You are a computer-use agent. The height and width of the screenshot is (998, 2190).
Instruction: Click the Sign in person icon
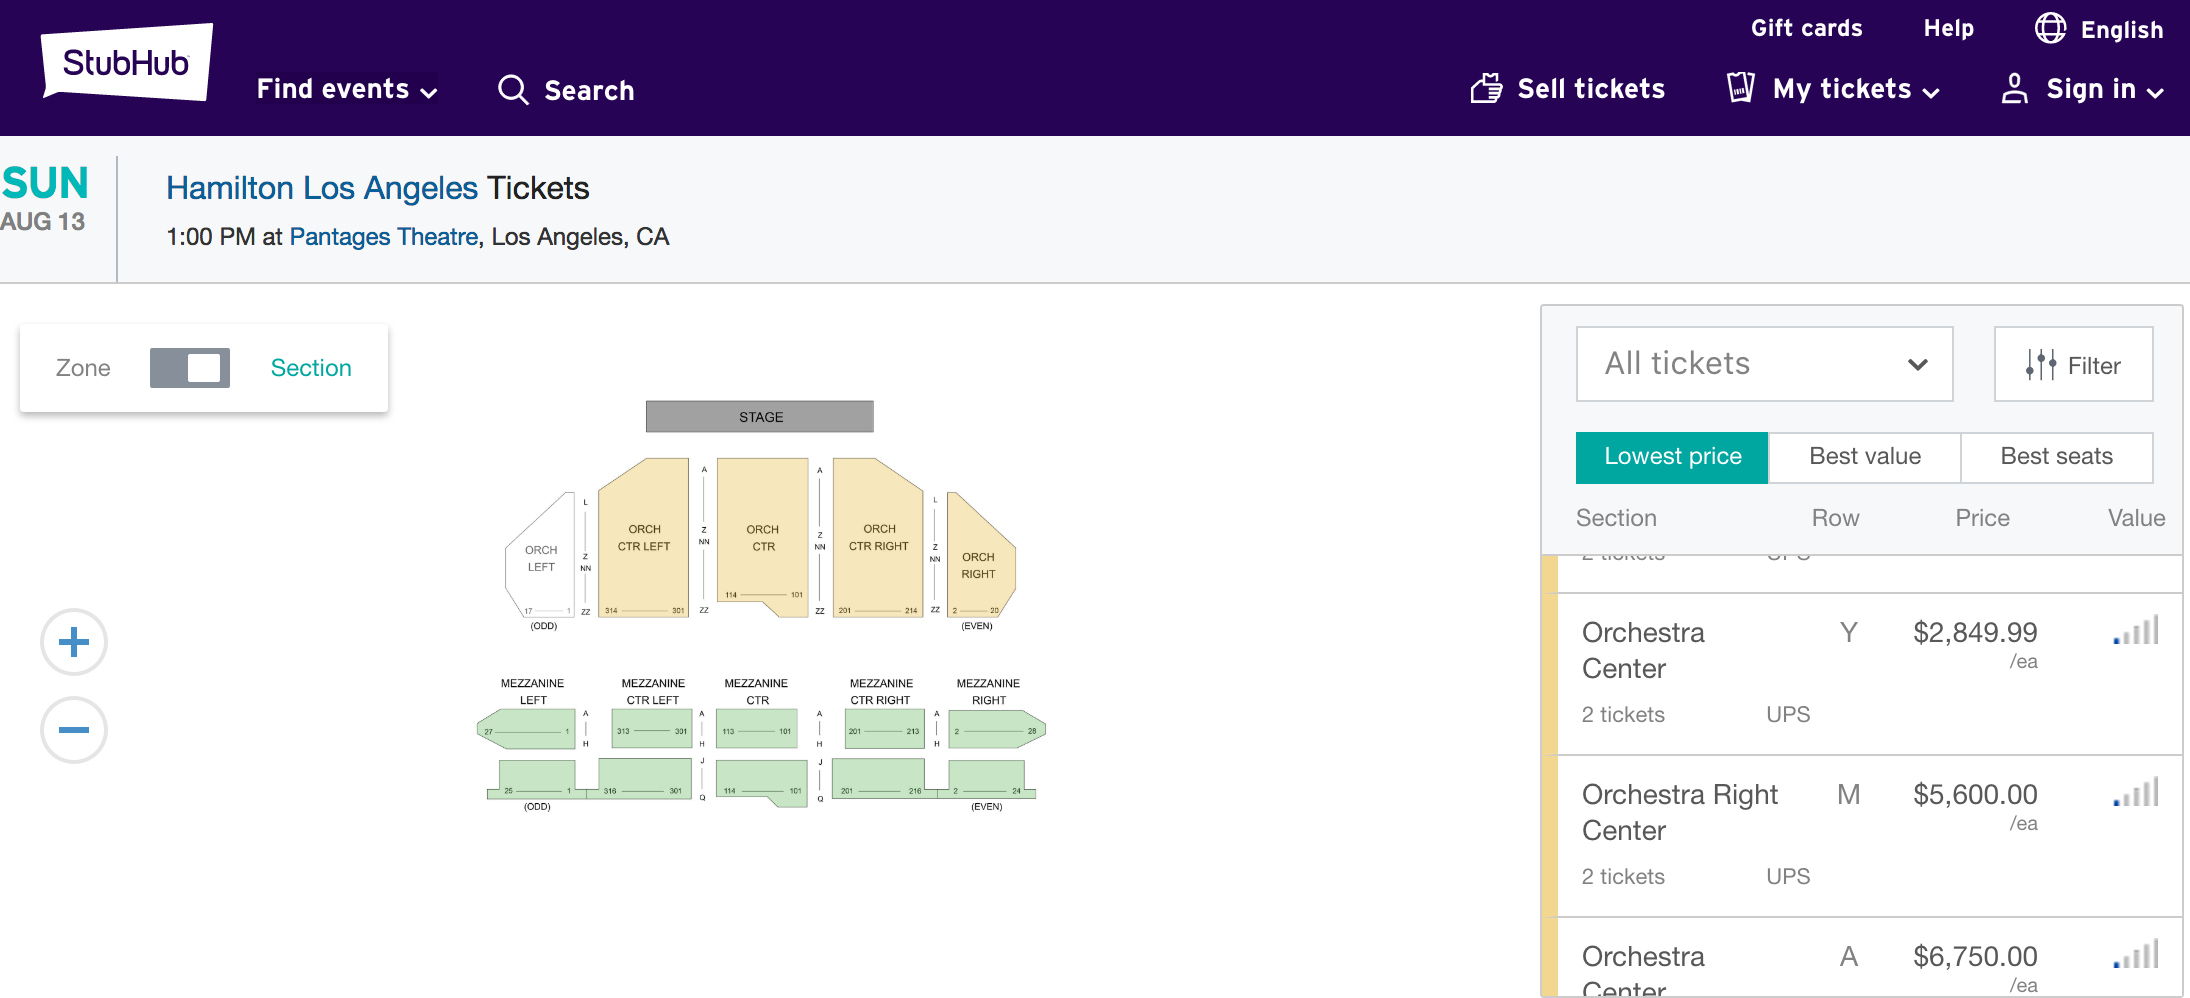[x=2014, y=89]
